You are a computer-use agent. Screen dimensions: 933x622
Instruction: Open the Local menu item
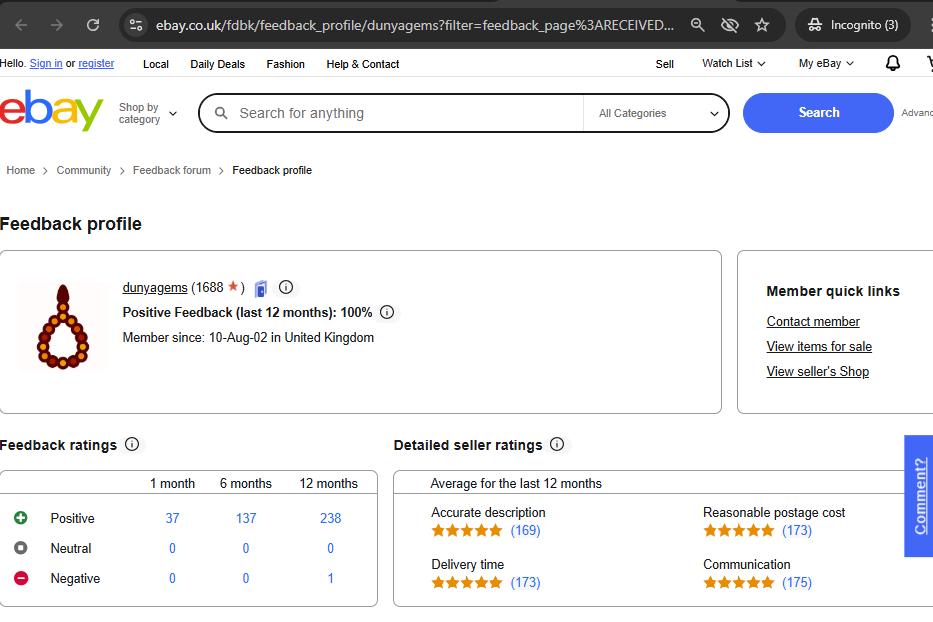click(156, 64)
